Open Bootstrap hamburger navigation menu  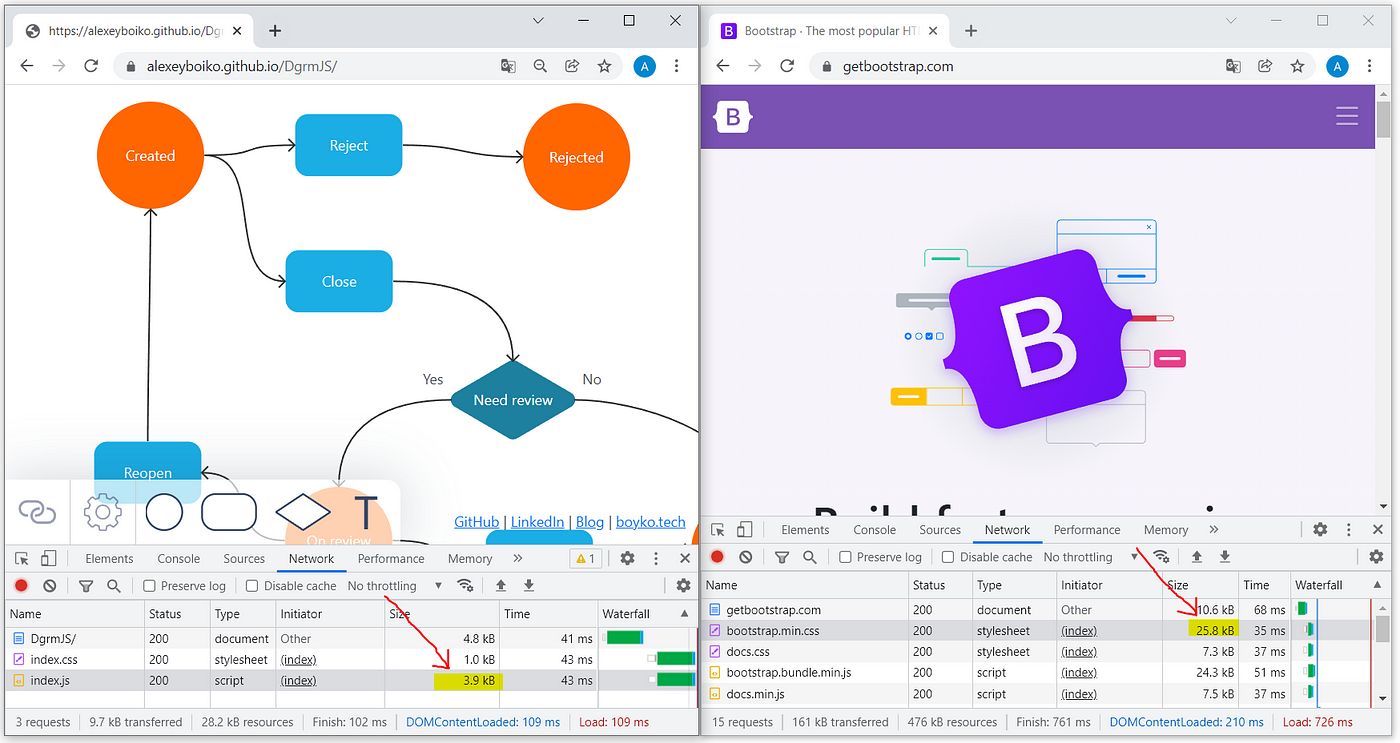(1347, 116)
